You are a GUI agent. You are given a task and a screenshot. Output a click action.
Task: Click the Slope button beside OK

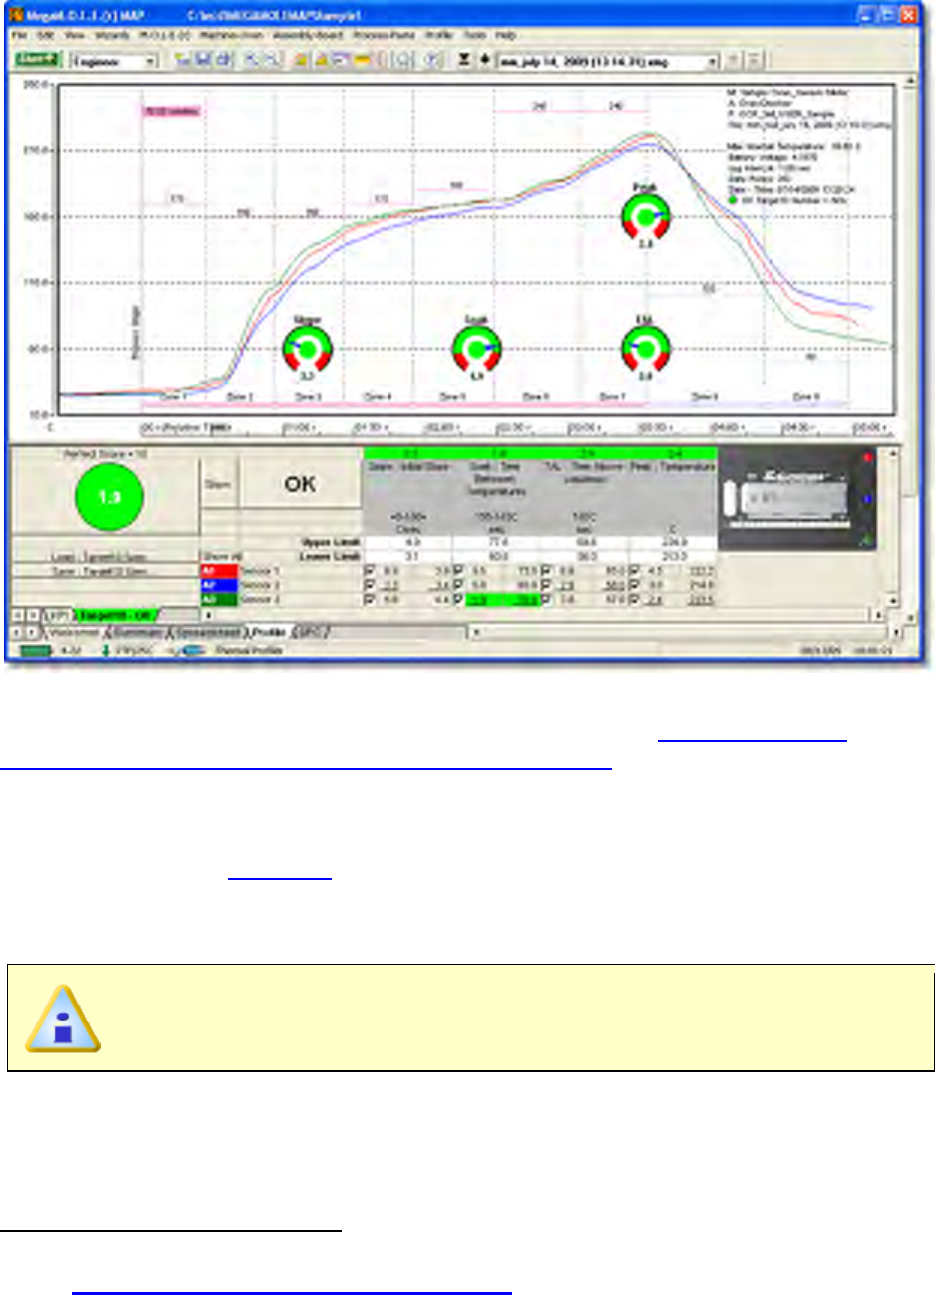point(218,484)
